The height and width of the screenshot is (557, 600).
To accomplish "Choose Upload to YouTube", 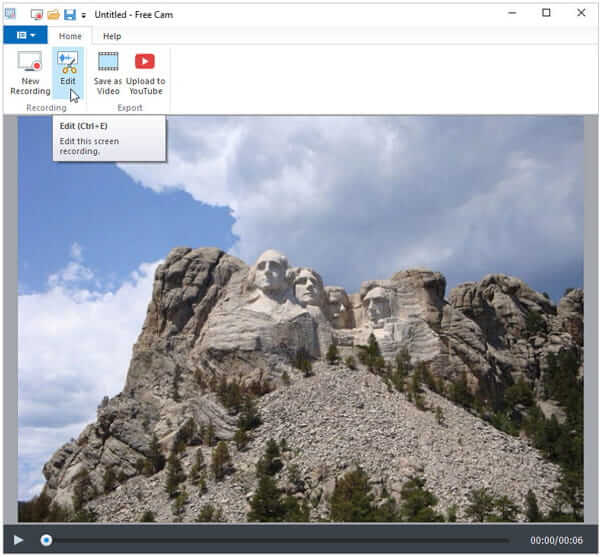I will click(145, 73).
